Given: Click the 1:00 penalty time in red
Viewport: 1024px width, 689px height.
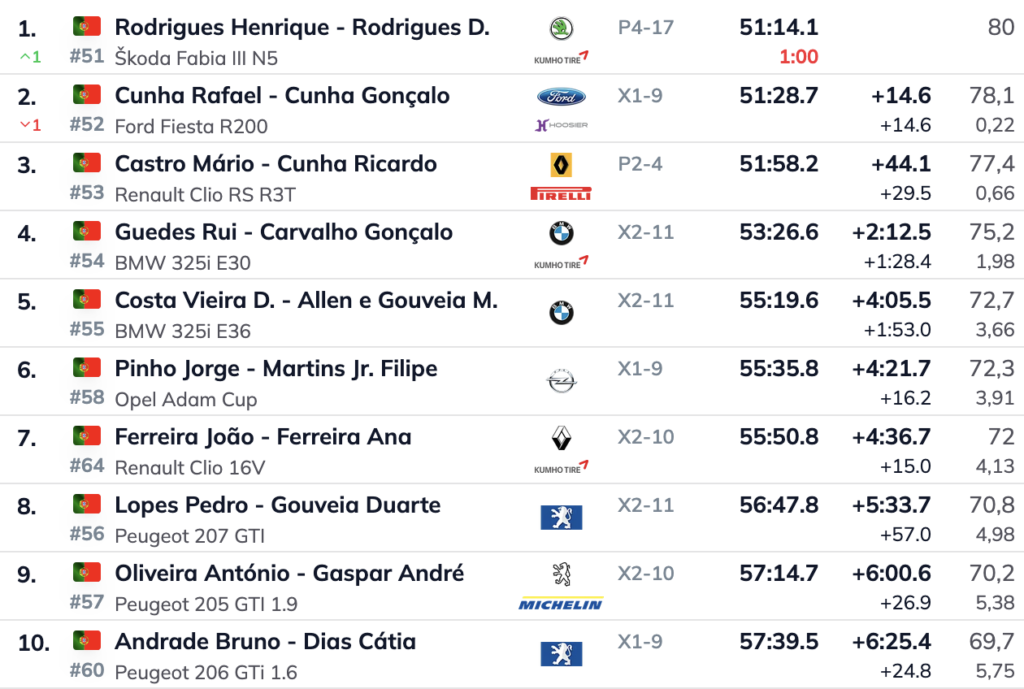Looking at the screenshot, I should tap(798, 57).
